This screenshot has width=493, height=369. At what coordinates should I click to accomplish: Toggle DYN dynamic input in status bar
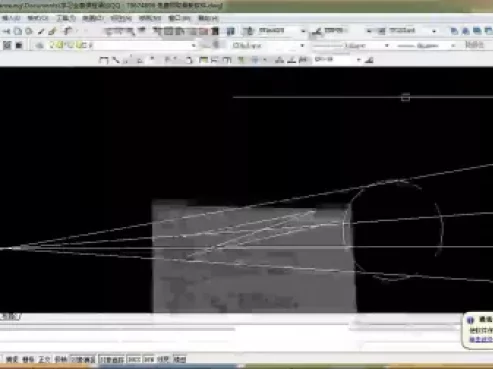149,360
